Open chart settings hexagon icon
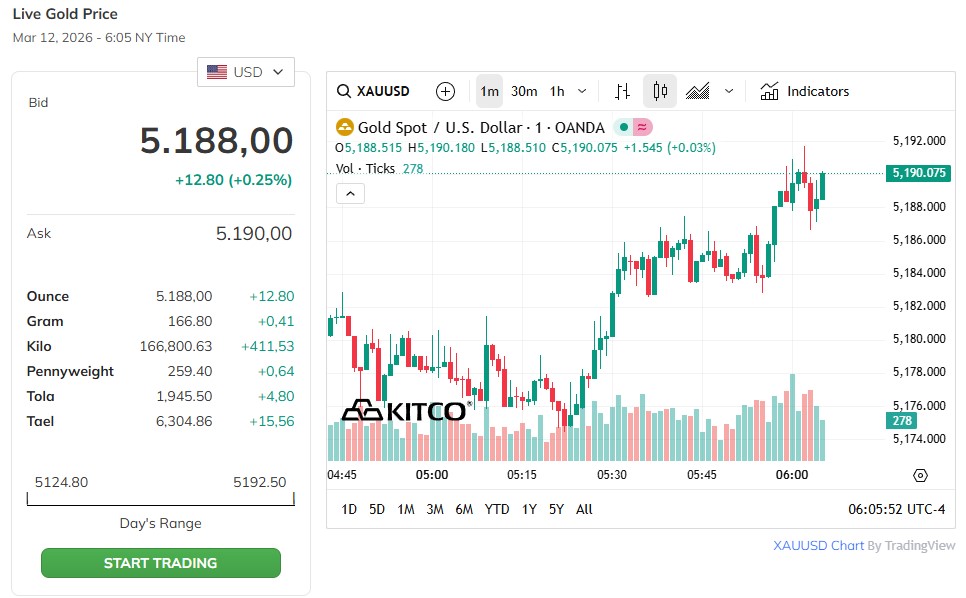The image size is (966, 598). click(x=921, y=475)
